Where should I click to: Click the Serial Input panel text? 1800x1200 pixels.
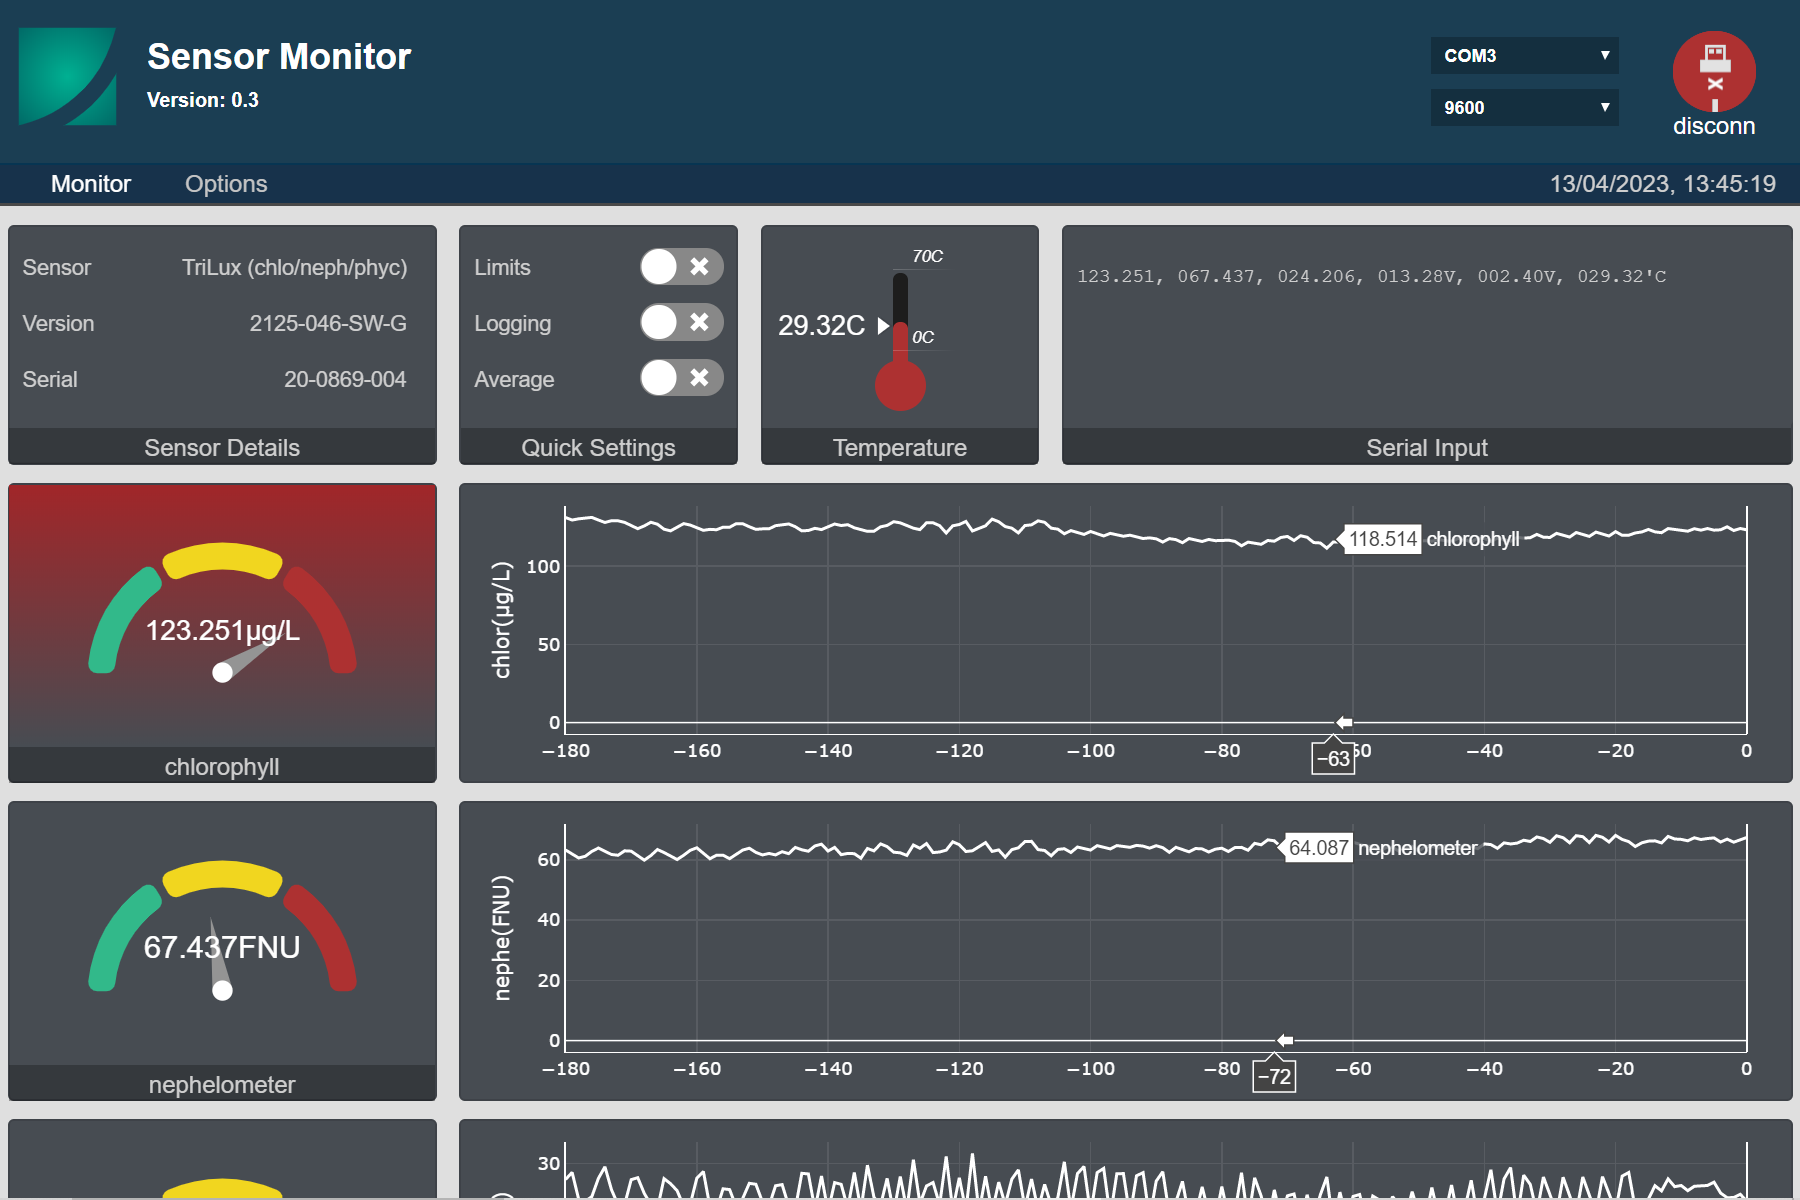1371,277
